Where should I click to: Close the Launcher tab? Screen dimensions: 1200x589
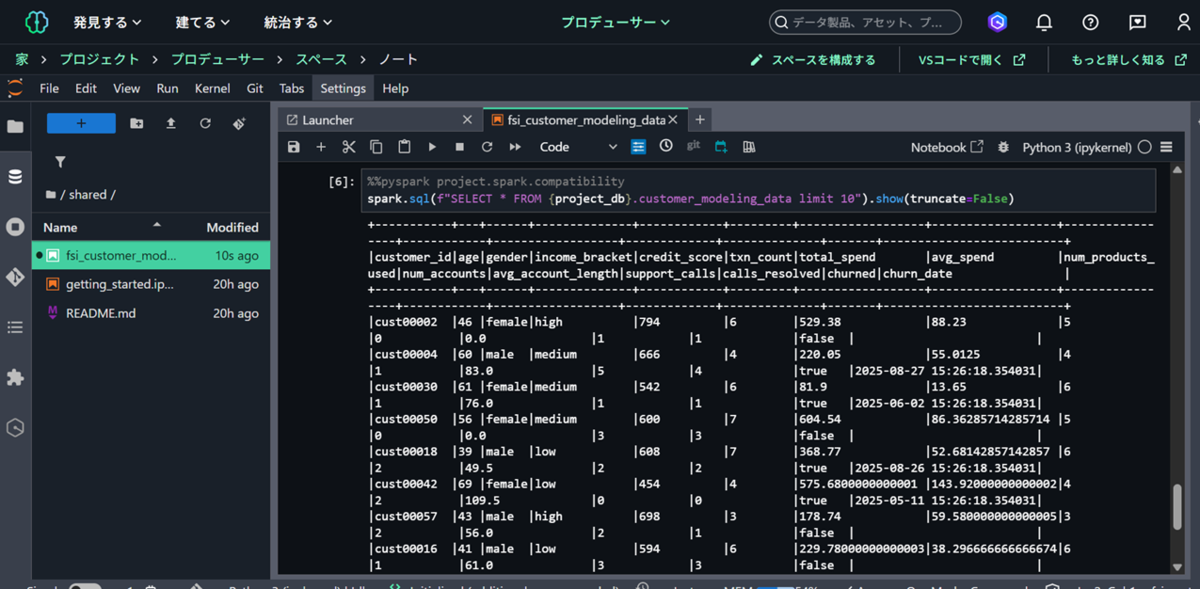click(467, 120)
